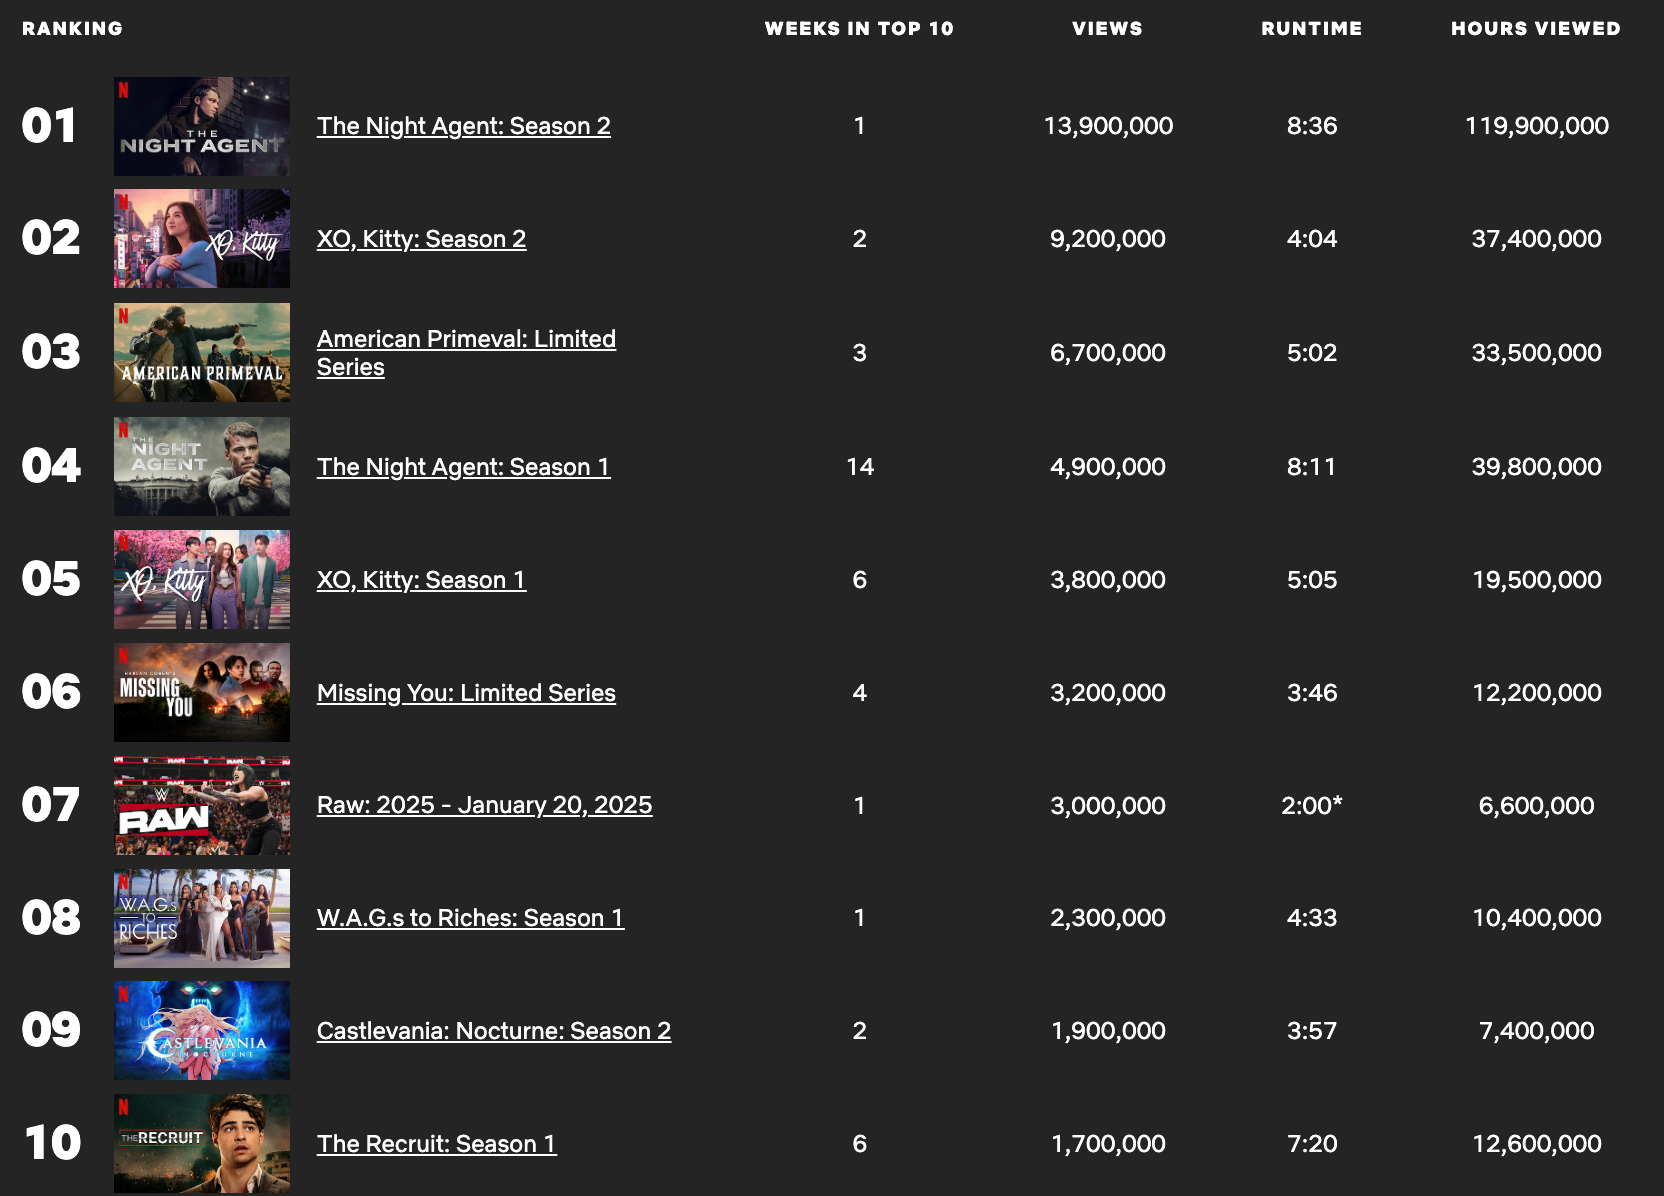Open the Castlevania Nocturne poster image

click(202, 1031)
